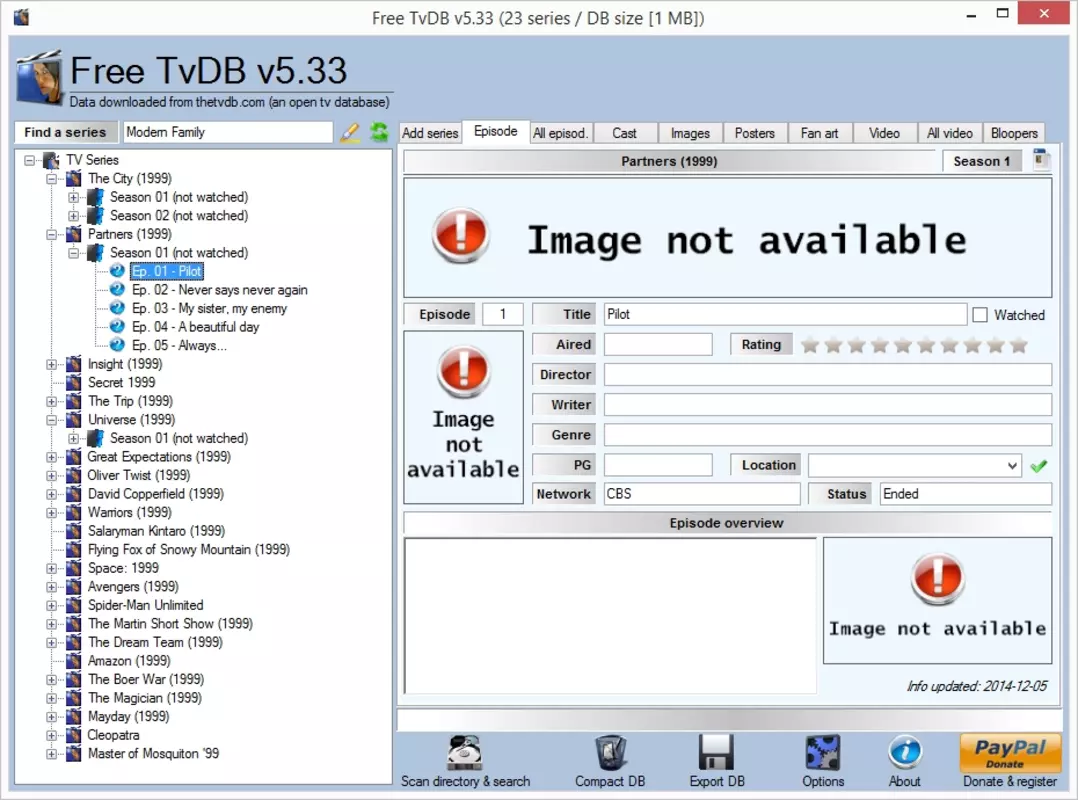Set rating to the fifth star
The image size is (1078, 800).
coord(903,345)
